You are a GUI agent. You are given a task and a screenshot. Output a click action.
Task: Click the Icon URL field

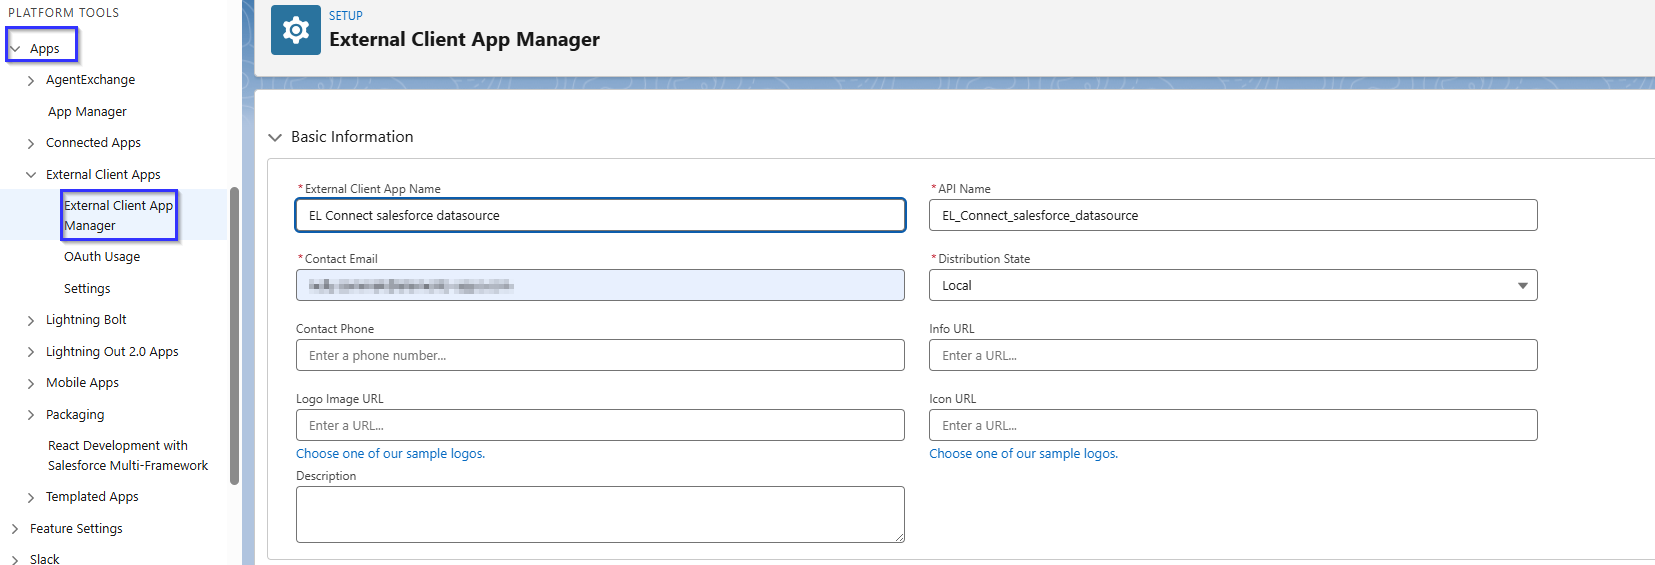(1233, 425)
